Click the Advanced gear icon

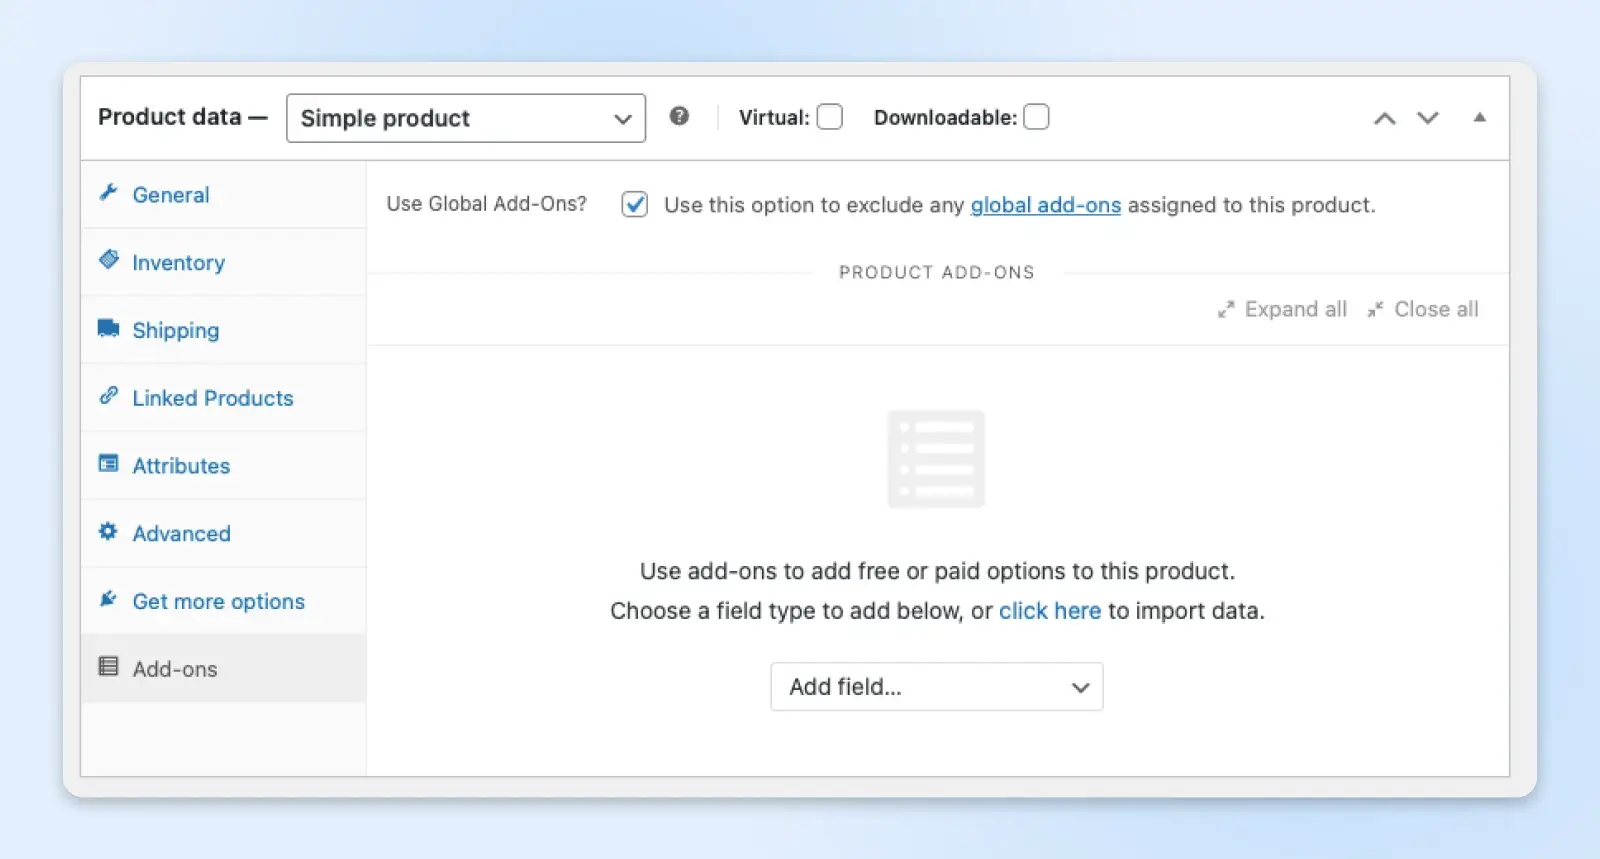tap(108, 531)
